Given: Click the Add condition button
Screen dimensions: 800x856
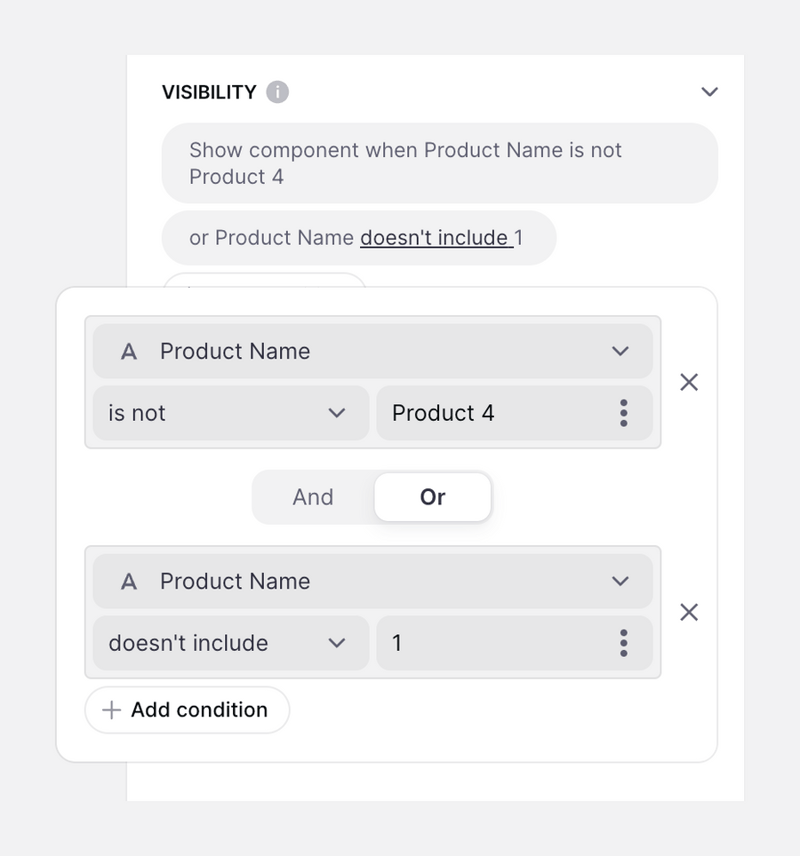Looking at the screenshot, I should (187, 710).
